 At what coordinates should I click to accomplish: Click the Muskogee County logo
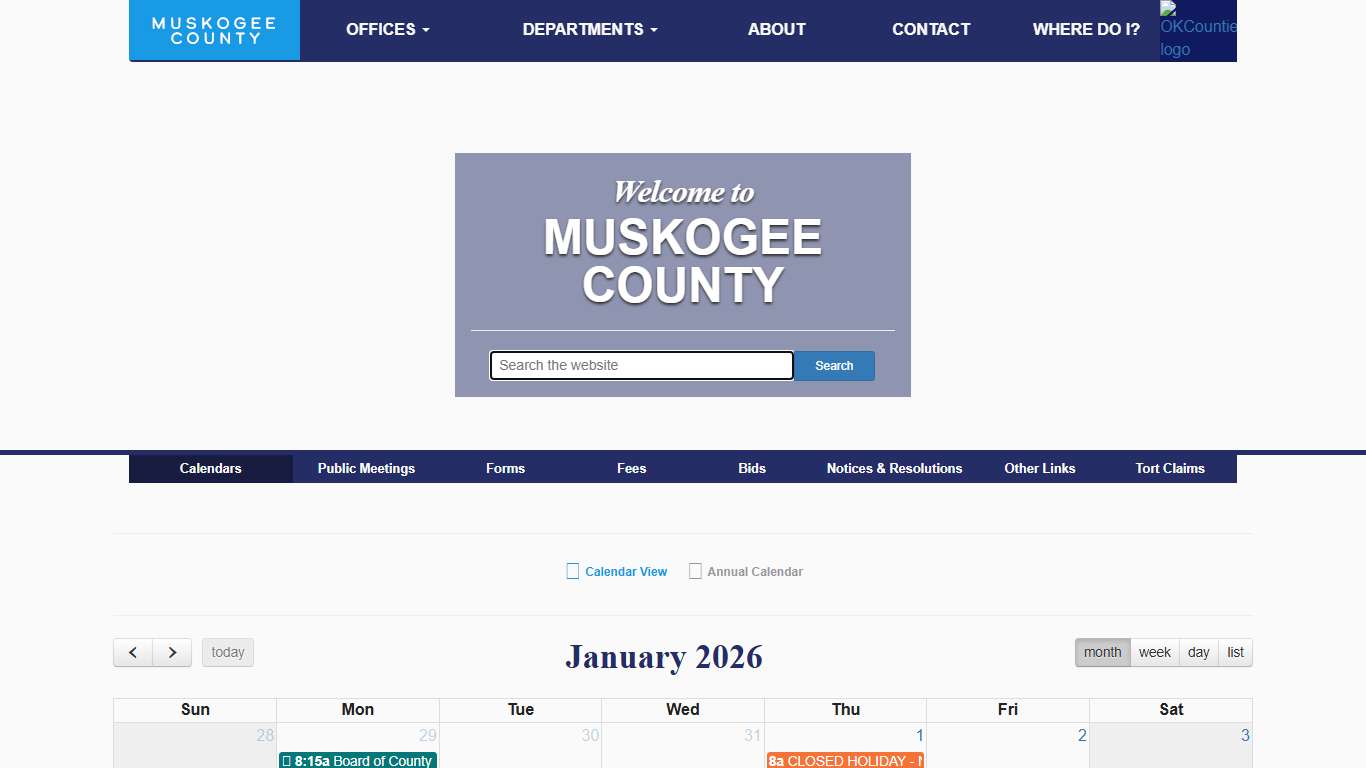point(214,30)
